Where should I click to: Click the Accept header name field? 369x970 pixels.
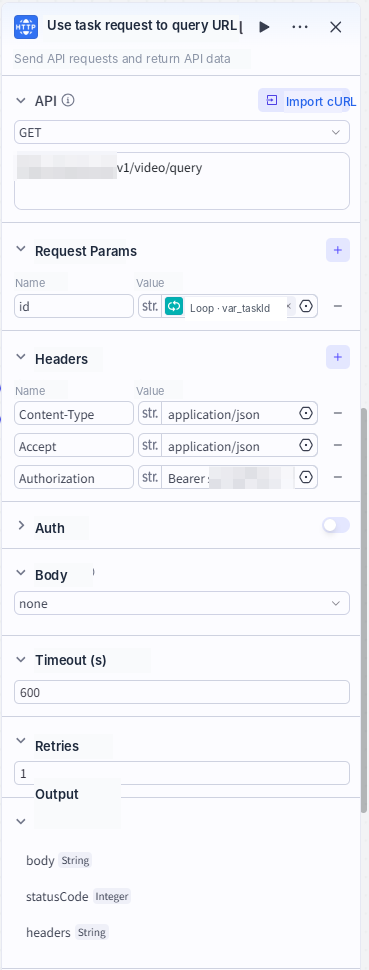(x=74, y=445)
